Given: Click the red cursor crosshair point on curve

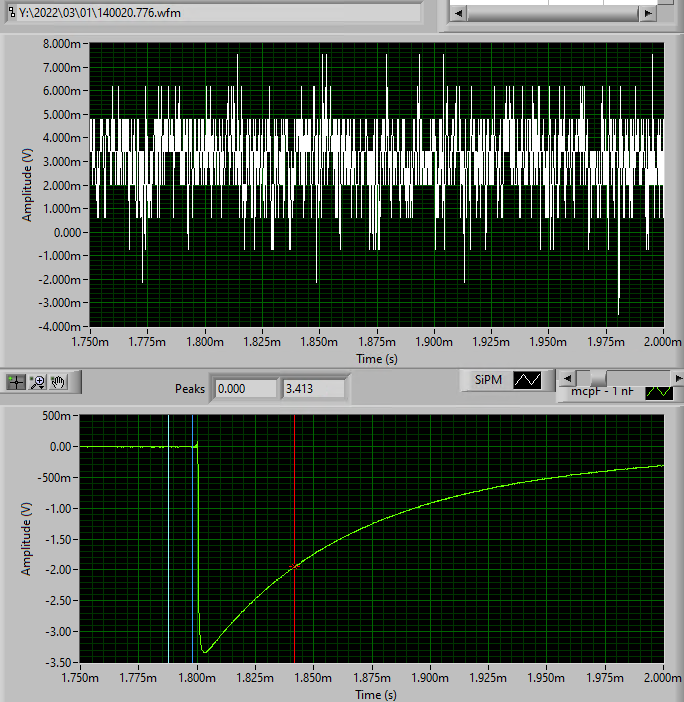Looking at the screenshot, I should 294,567.
